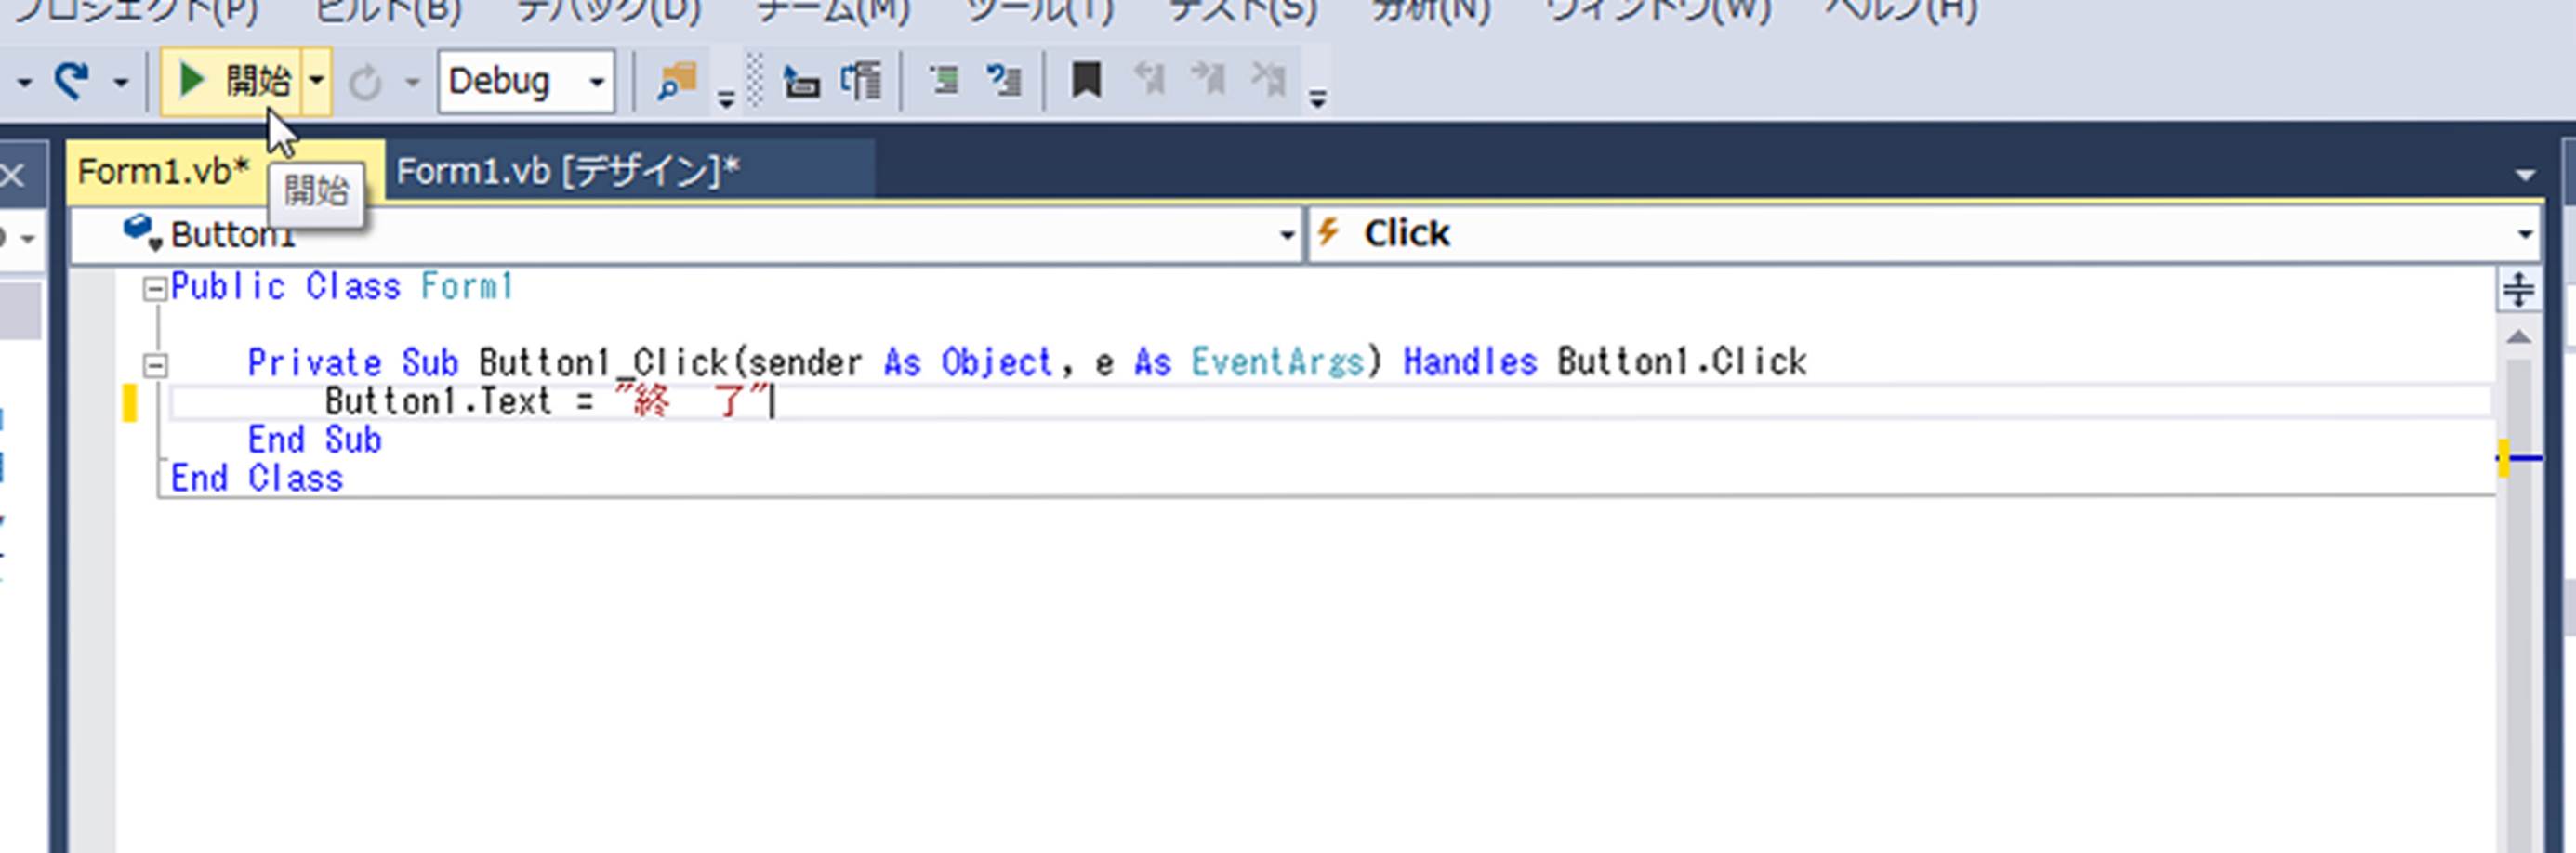This screenshot has width=2576, height=853.
Task: Open the Click event dropdown
Action: click(x=2524, y=235)
